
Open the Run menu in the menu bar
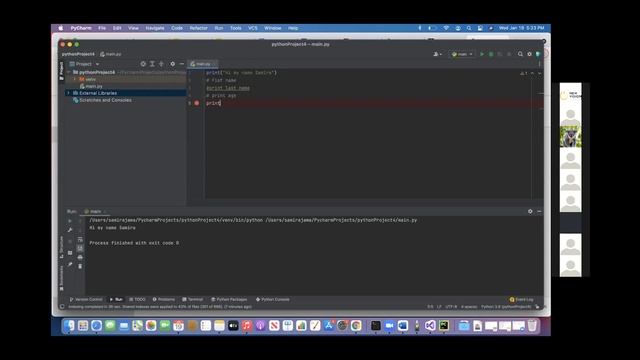(219, 28)
